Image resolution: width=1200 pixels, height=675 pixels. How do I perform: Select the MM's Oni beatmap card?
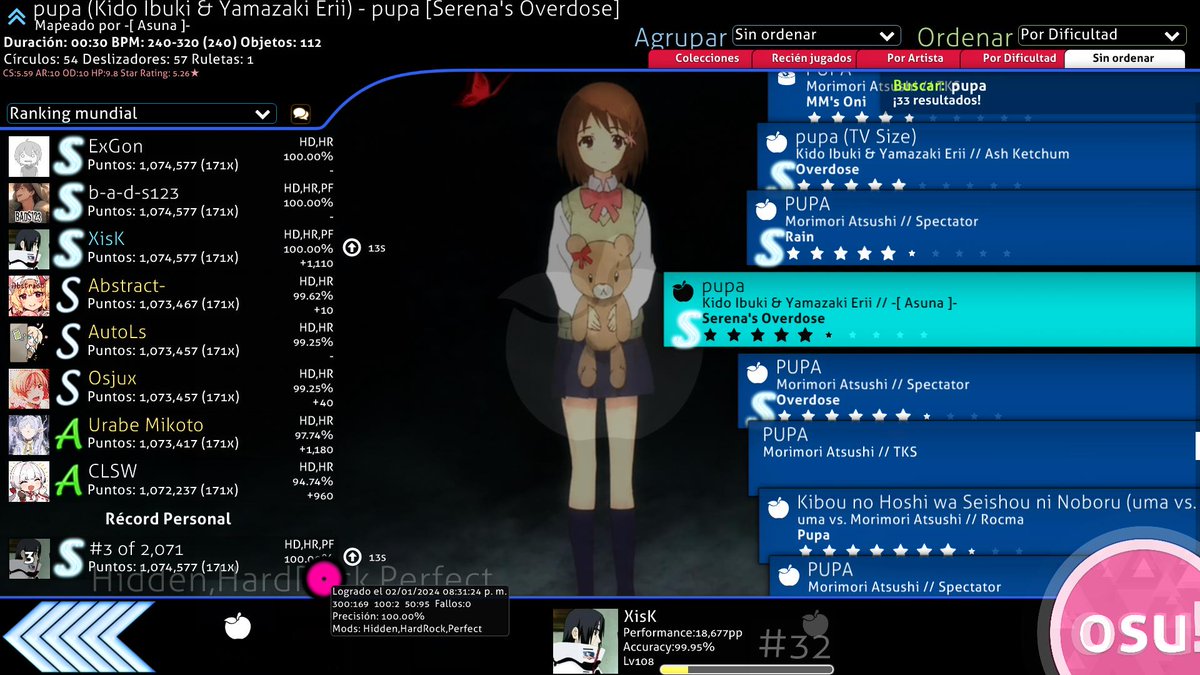(x=983, y=95)
